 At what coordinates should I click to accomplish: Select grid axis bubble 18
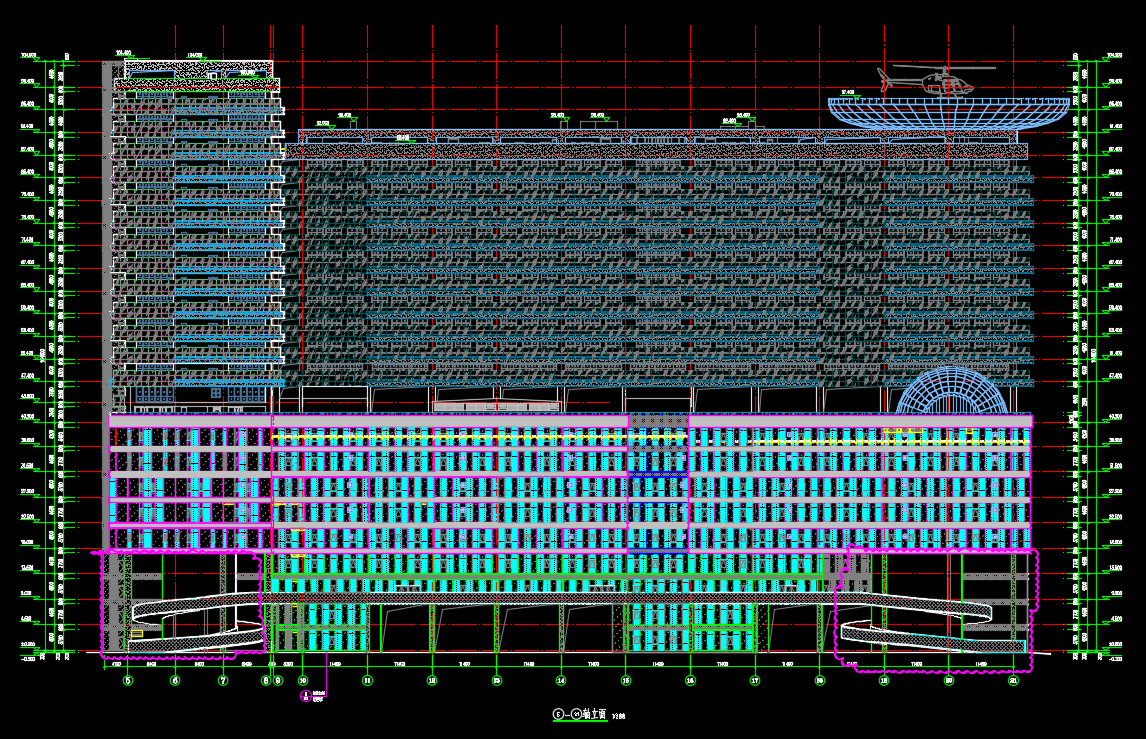tap(819, 681)
